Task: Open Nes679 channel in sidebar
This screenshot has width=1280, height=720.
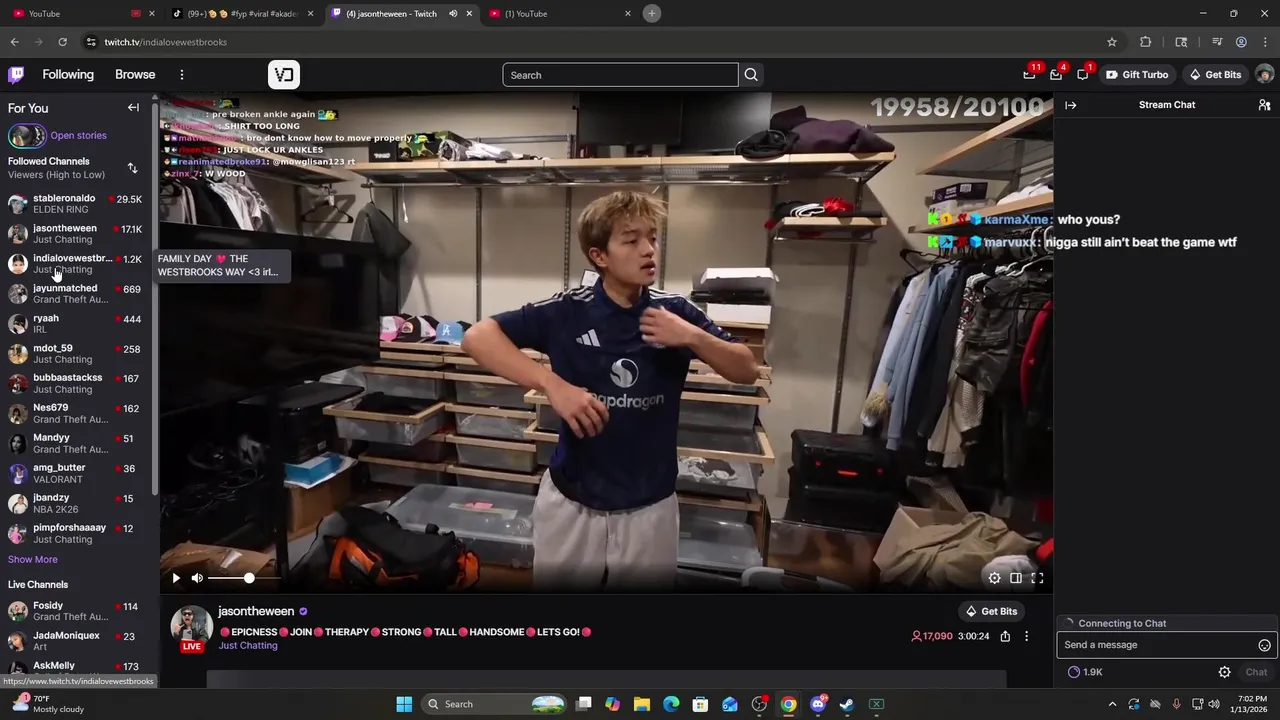Action: click(x=76, y=413)
